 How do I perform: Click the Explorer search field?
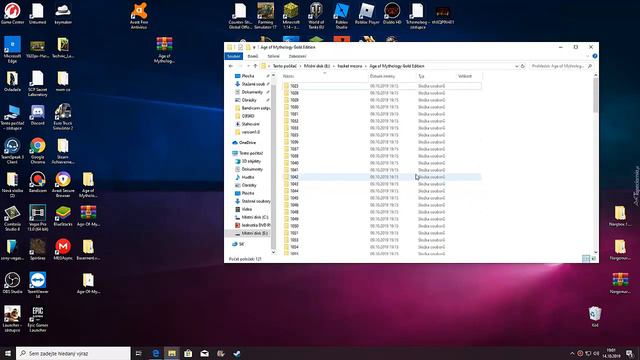(561, 66)
